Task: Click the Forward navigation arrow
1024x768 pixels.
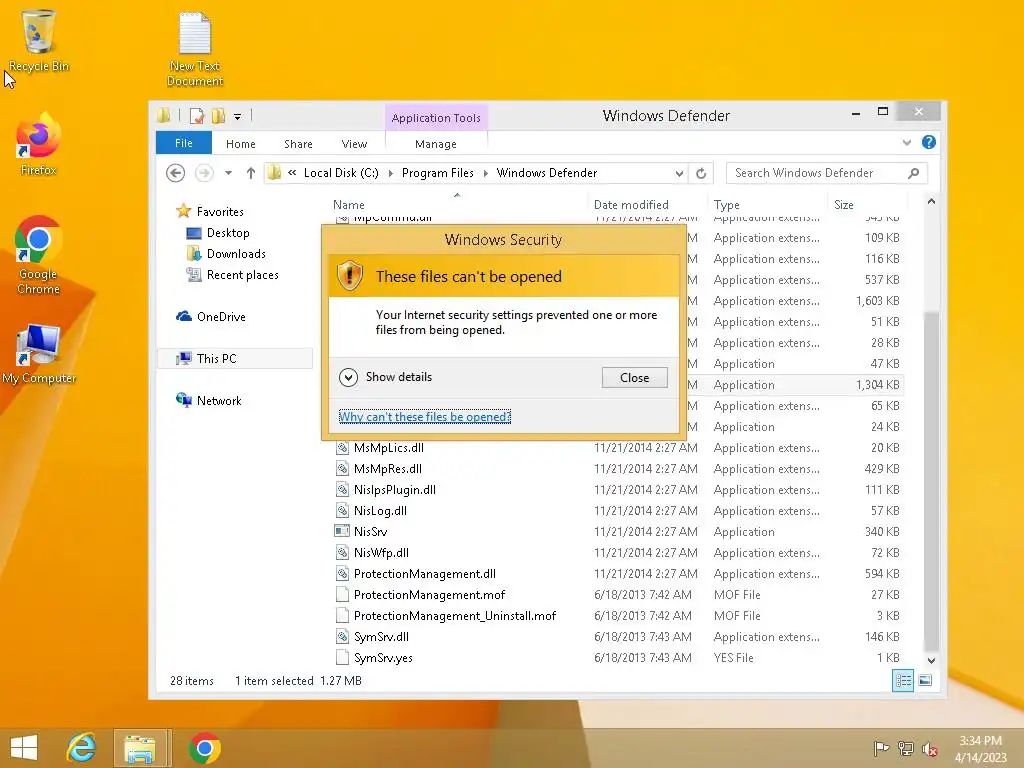Action: (x=204, y=173)
